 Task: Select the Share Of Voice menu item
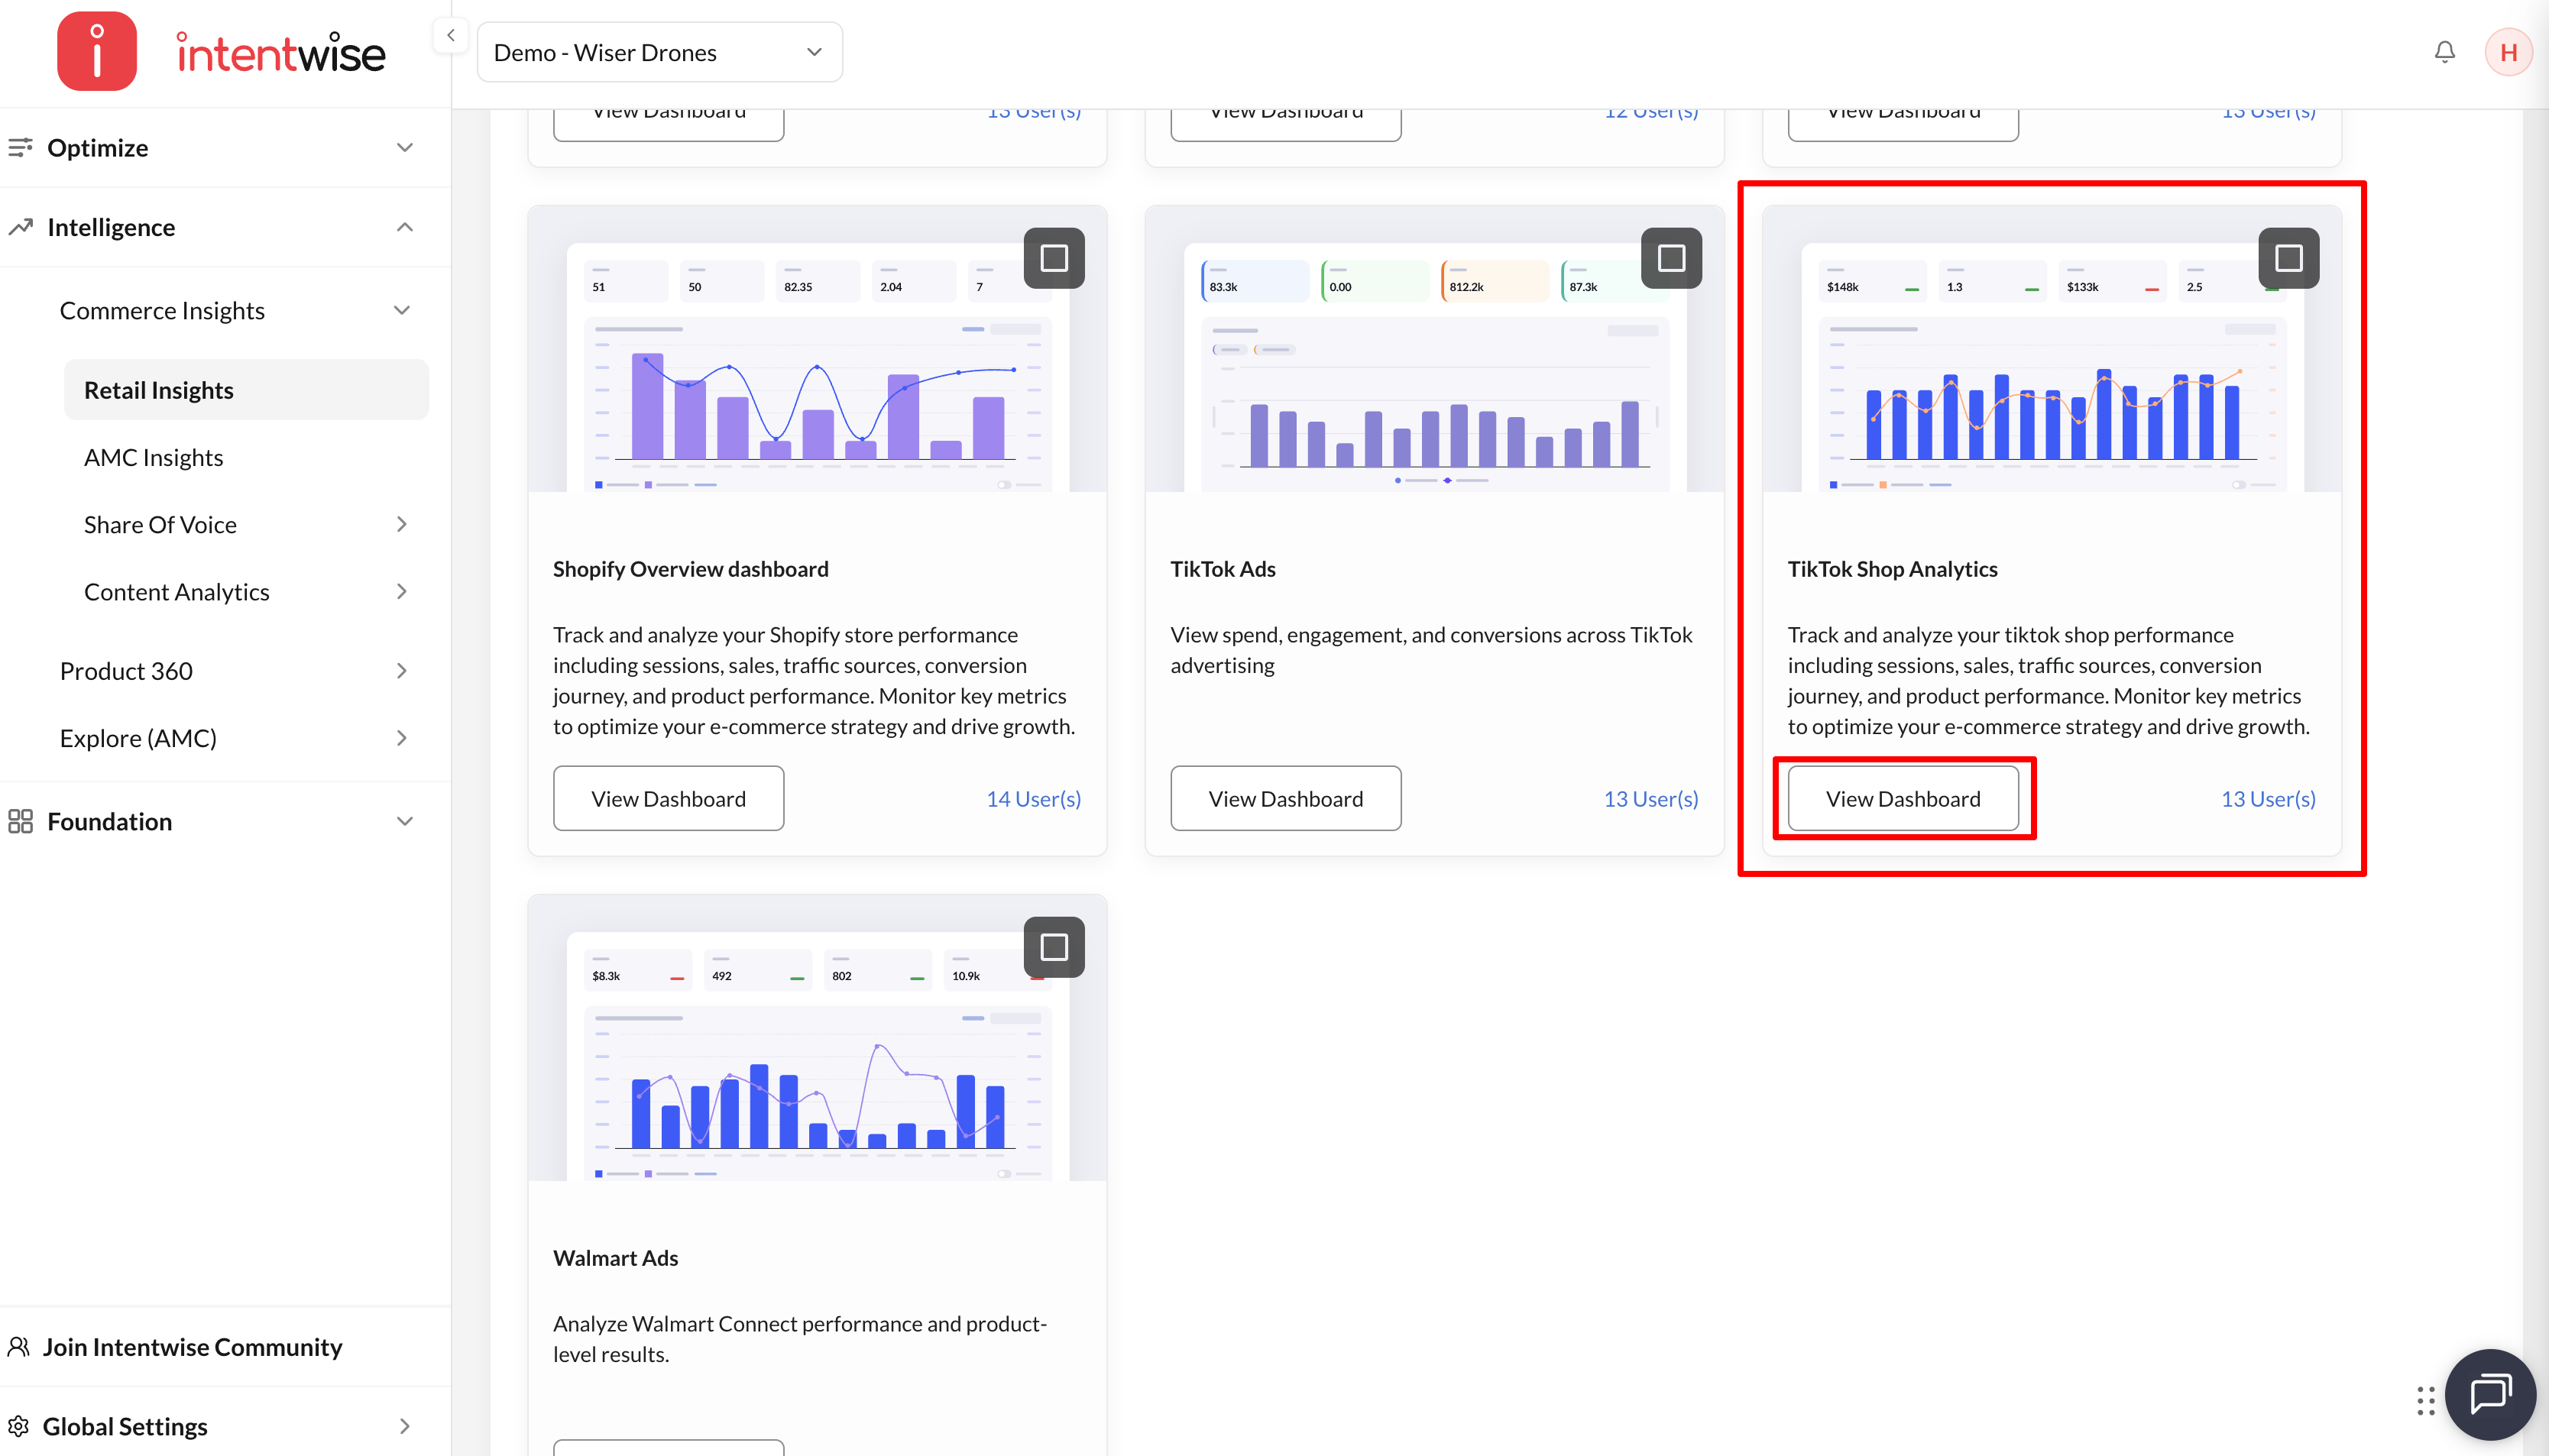(x=160, y=524)
